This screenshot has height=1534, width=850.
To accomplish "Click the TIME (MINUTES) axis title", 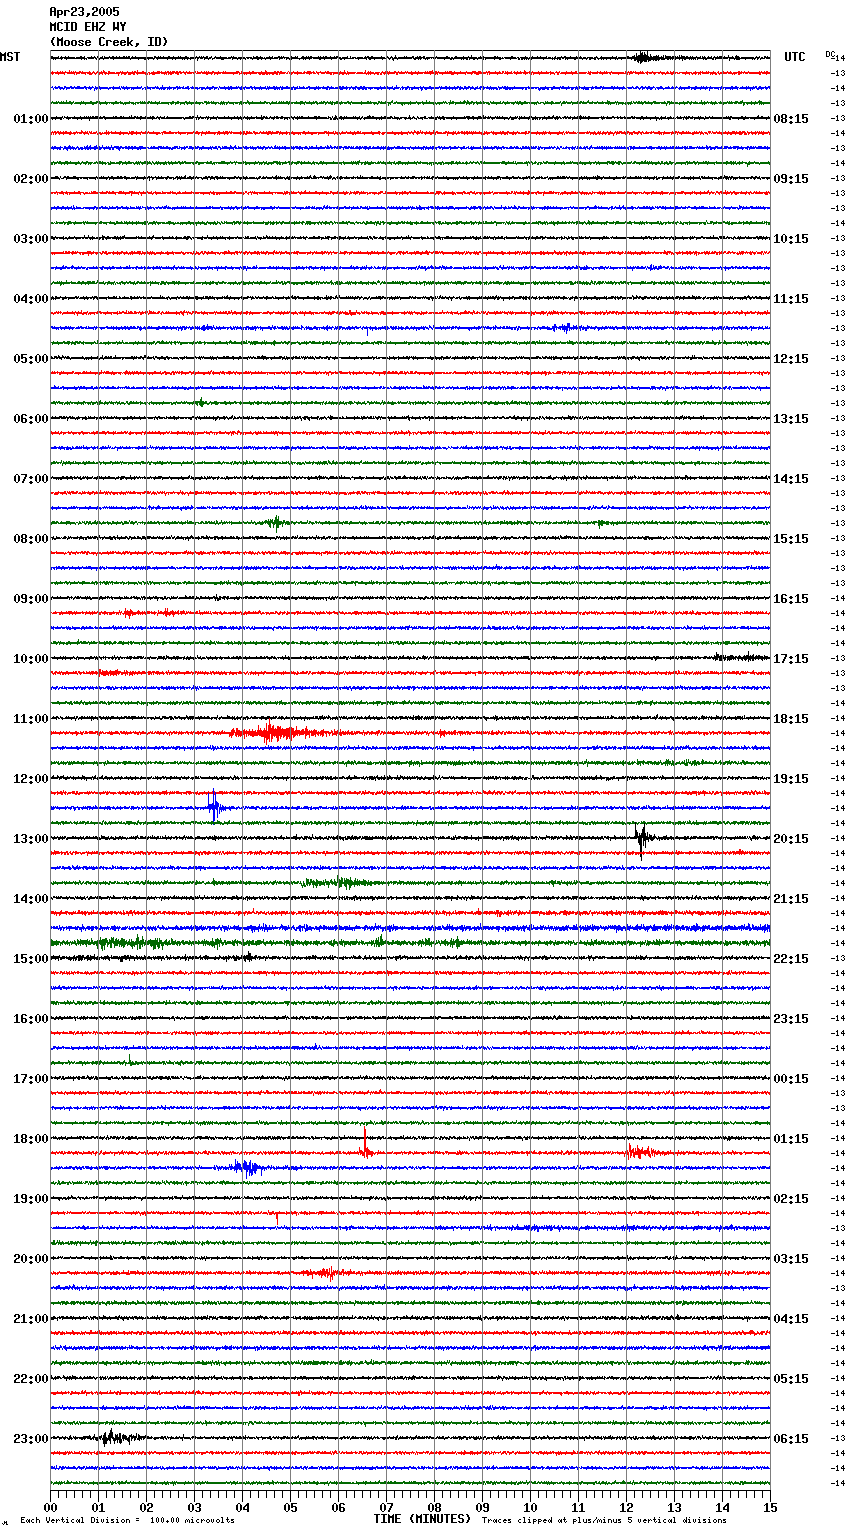I will [422, 1519].
